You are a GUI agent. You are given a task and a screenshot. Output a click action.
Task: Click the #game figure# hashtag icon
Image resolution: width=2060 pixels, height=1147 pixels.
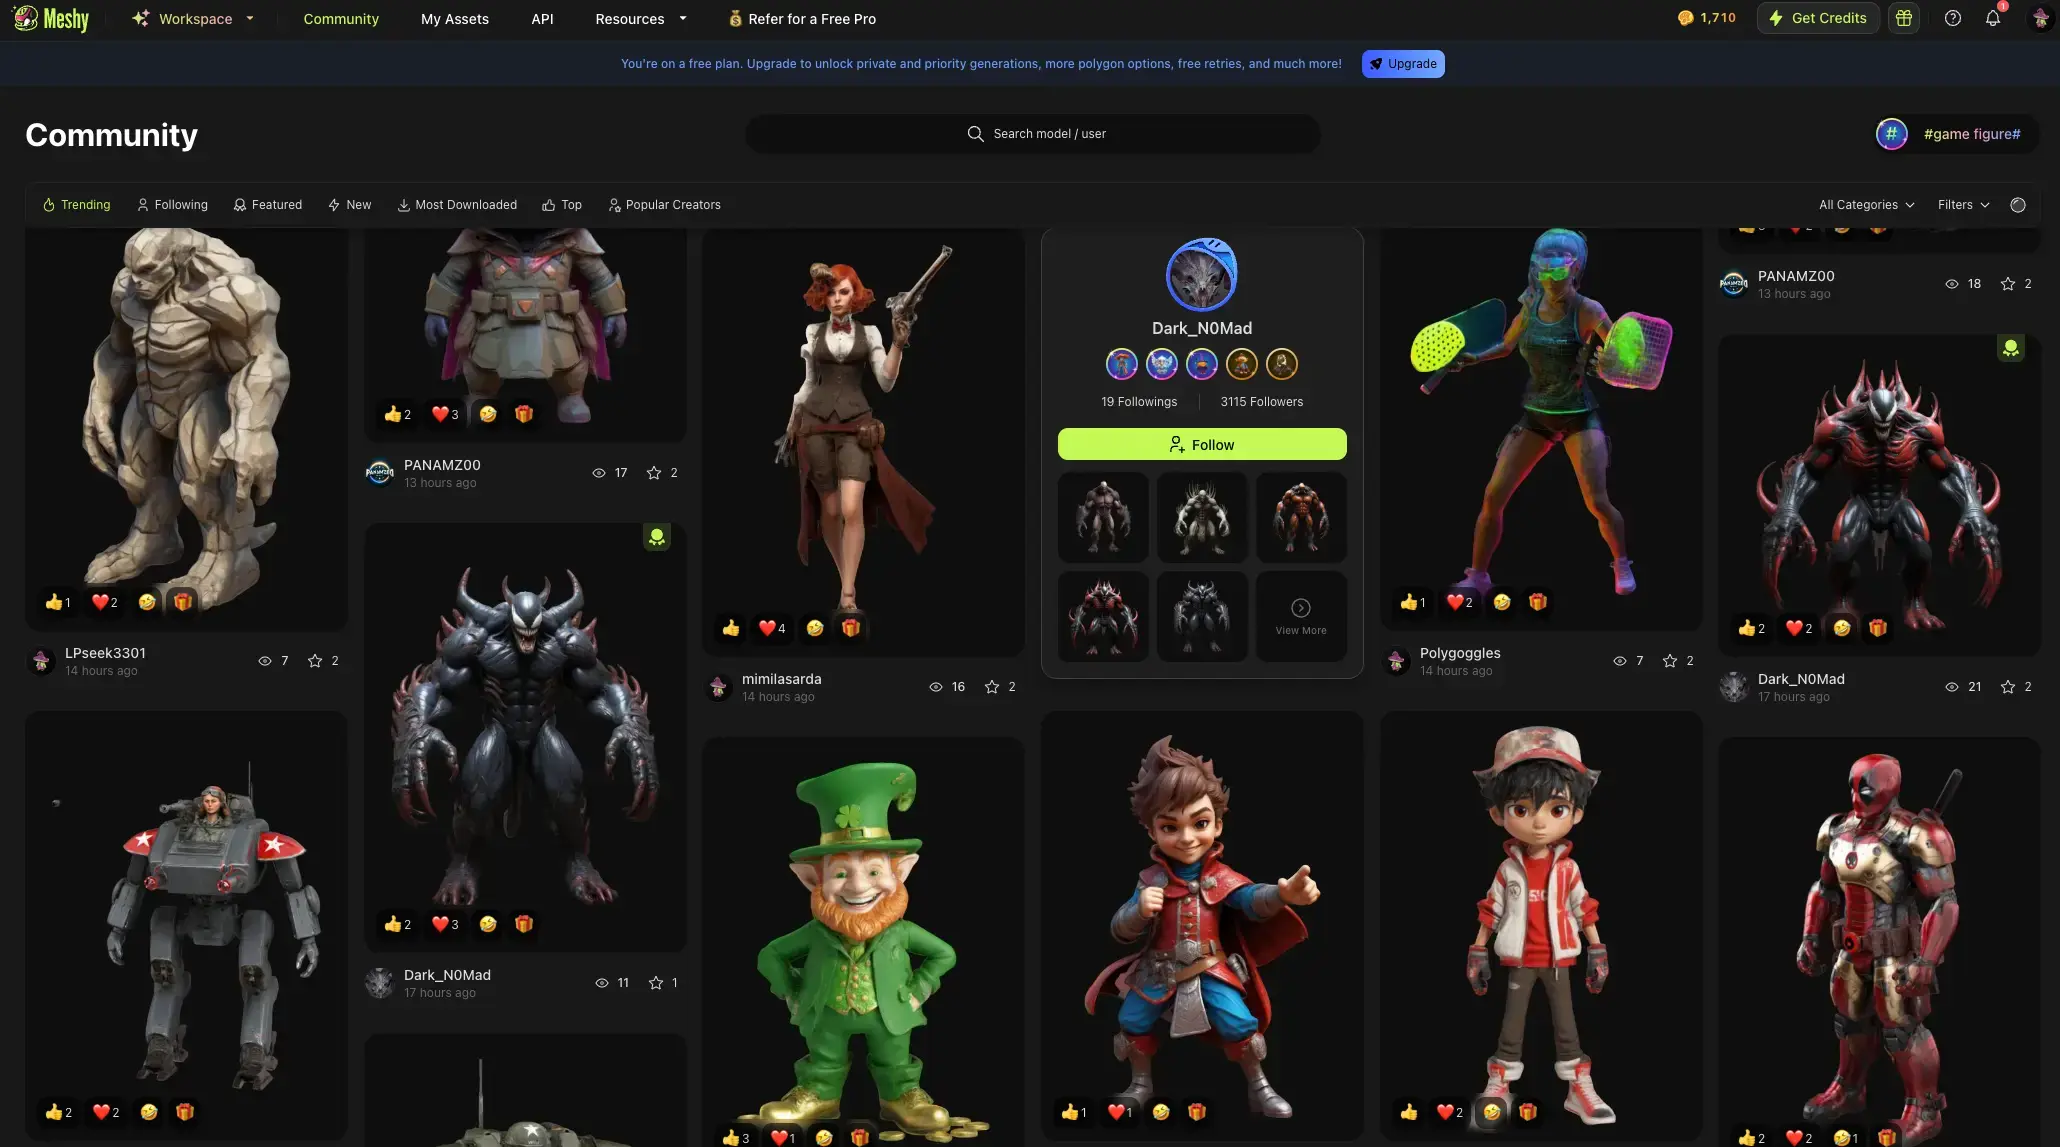click(1891, 134)
